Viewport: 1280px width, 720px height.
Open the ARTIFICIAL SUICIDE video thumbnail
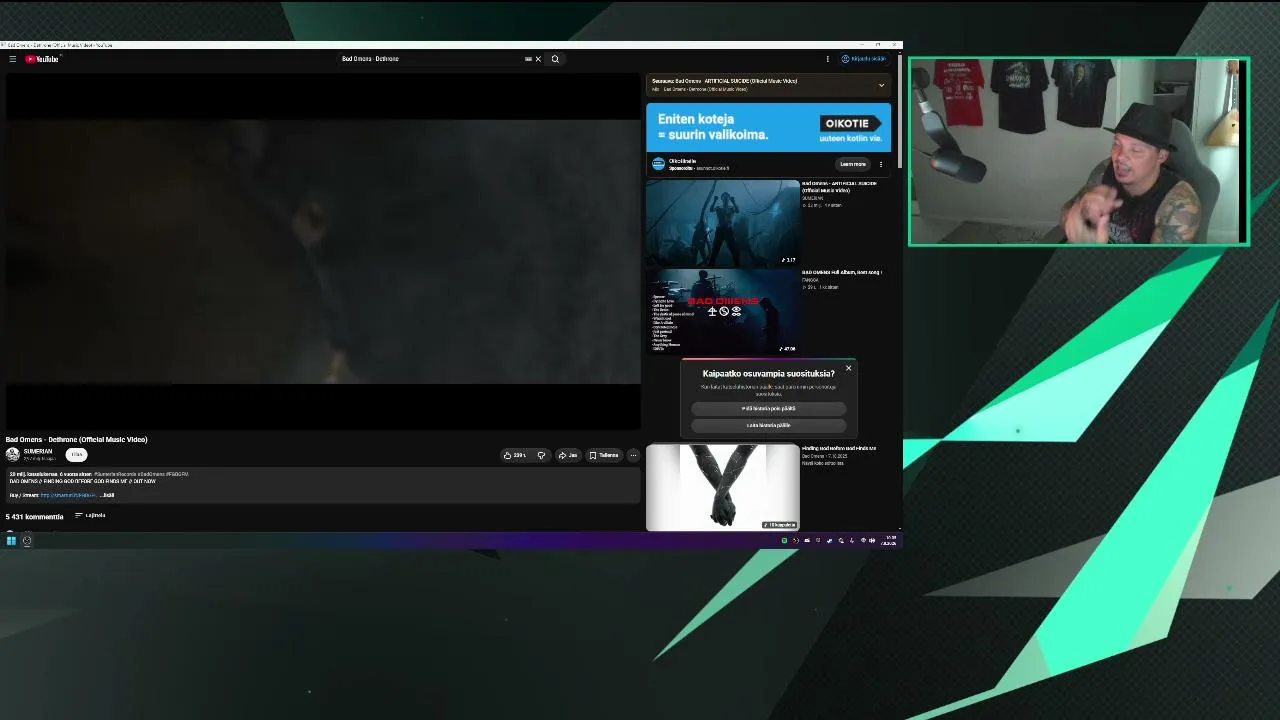click(722, 222)
